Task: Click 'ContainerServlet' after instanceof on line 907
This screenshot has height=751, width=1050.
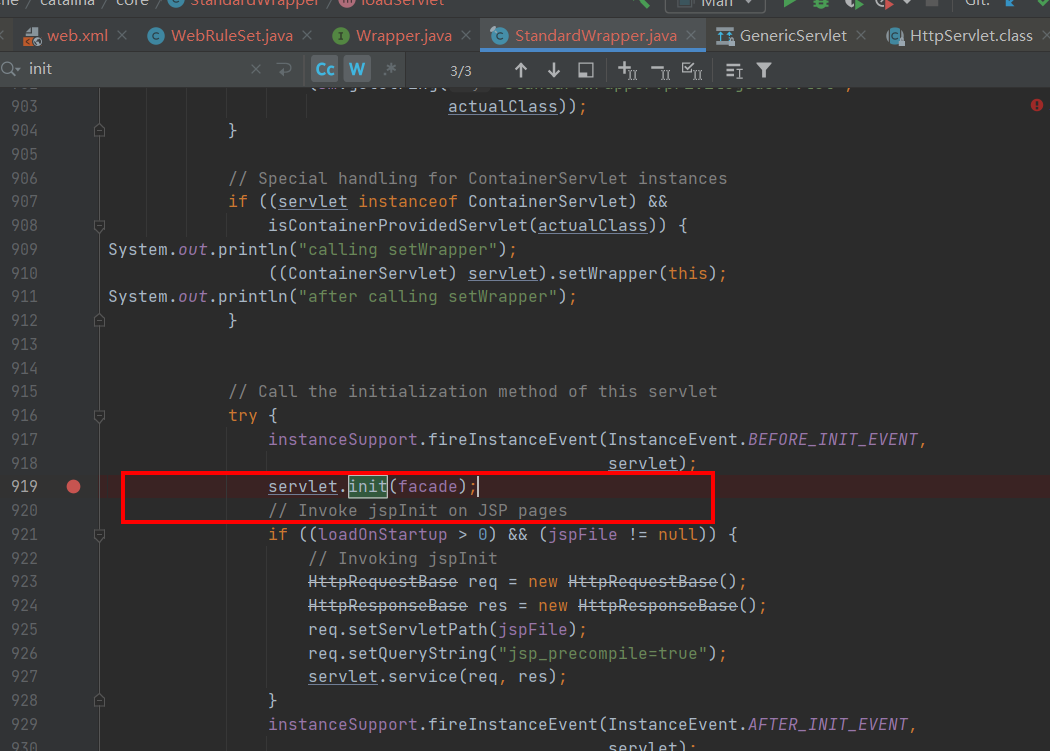Action: coord(548,202)
